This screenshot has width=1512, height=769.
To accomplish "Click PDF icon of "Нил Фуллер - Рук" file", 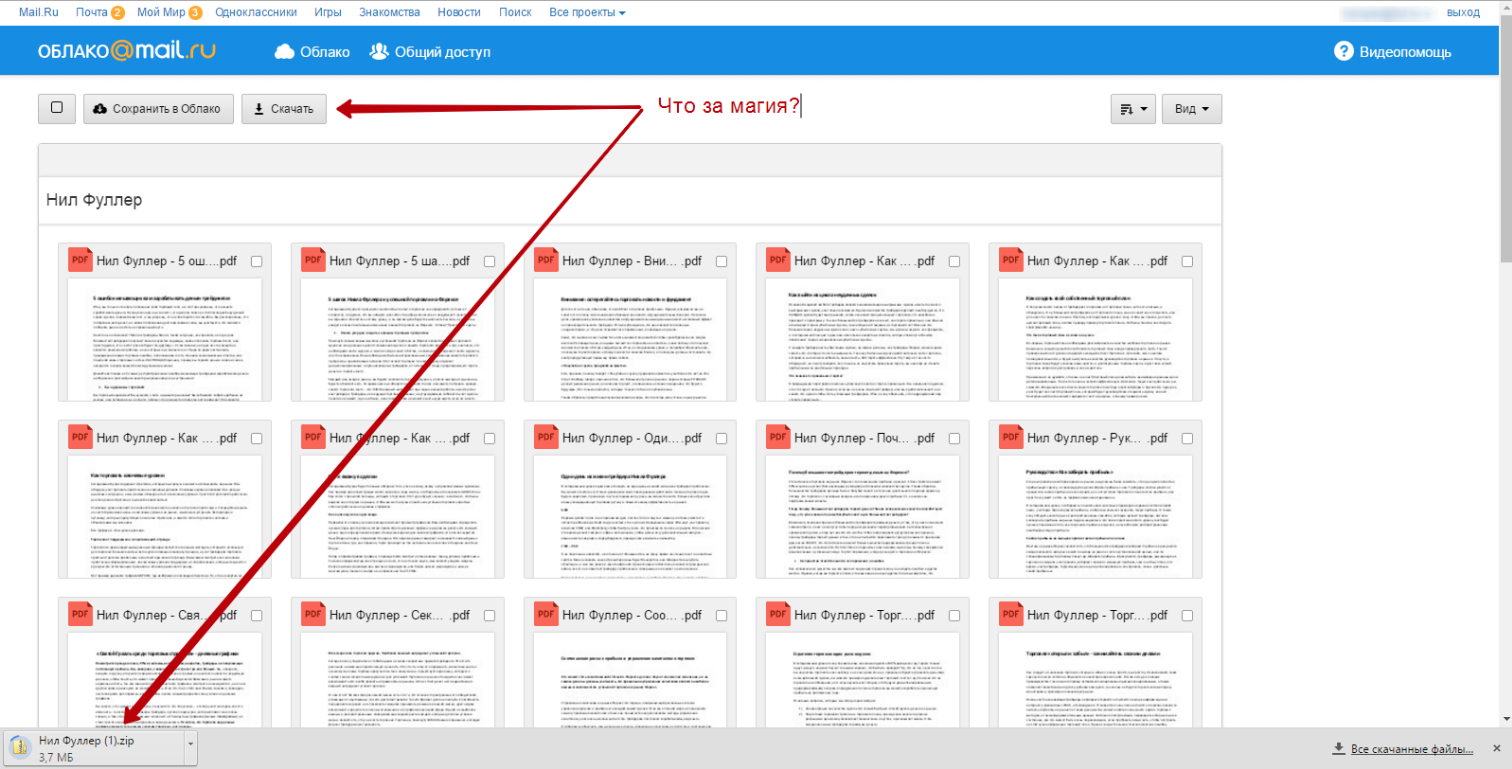I will pyautogui.click(x=1012, y=437).
